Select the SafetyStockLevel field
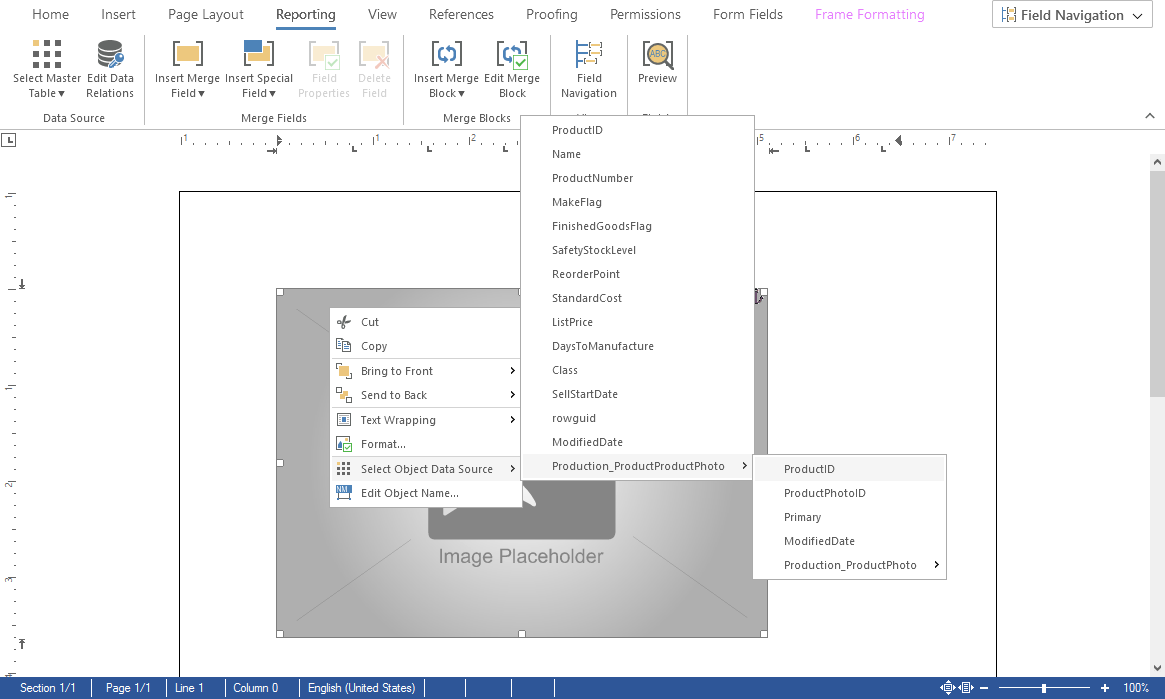This screenshot has width=1165, height=699. point(637,250)
